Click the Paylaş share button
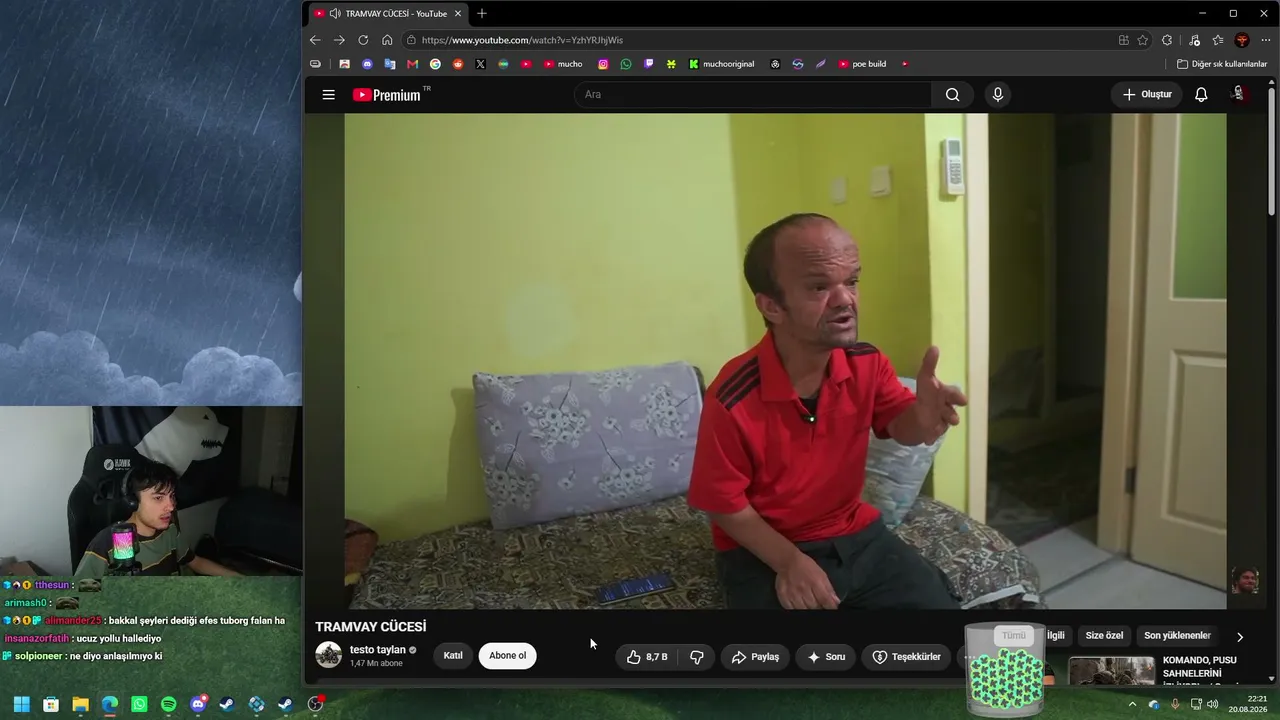The width and height of the screenshot is (1280, 720). coord(755,657)
